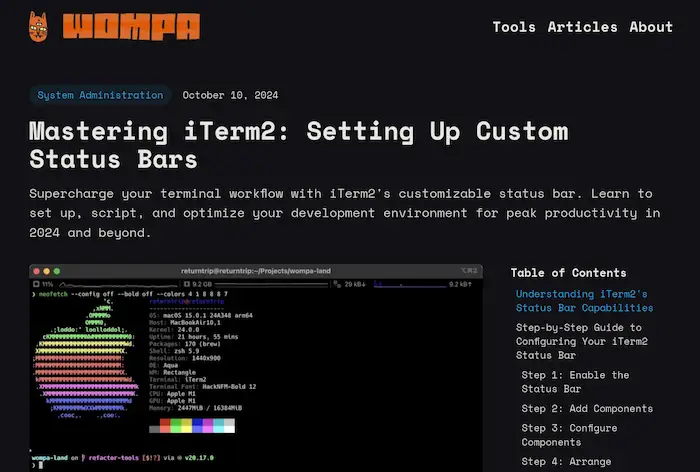Click the green dot in terminal screenshot
Image resolution: width=700 pixels, height=472 pixels.
[x=57, y=271]
